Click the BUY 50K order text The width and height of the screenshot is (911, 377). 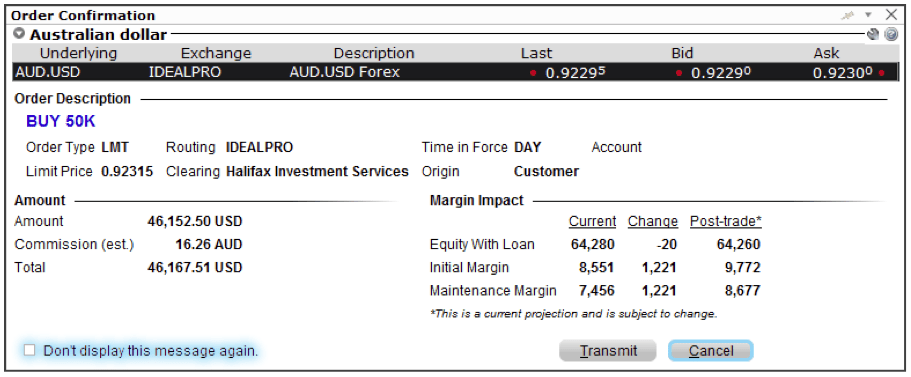[60, 121]
